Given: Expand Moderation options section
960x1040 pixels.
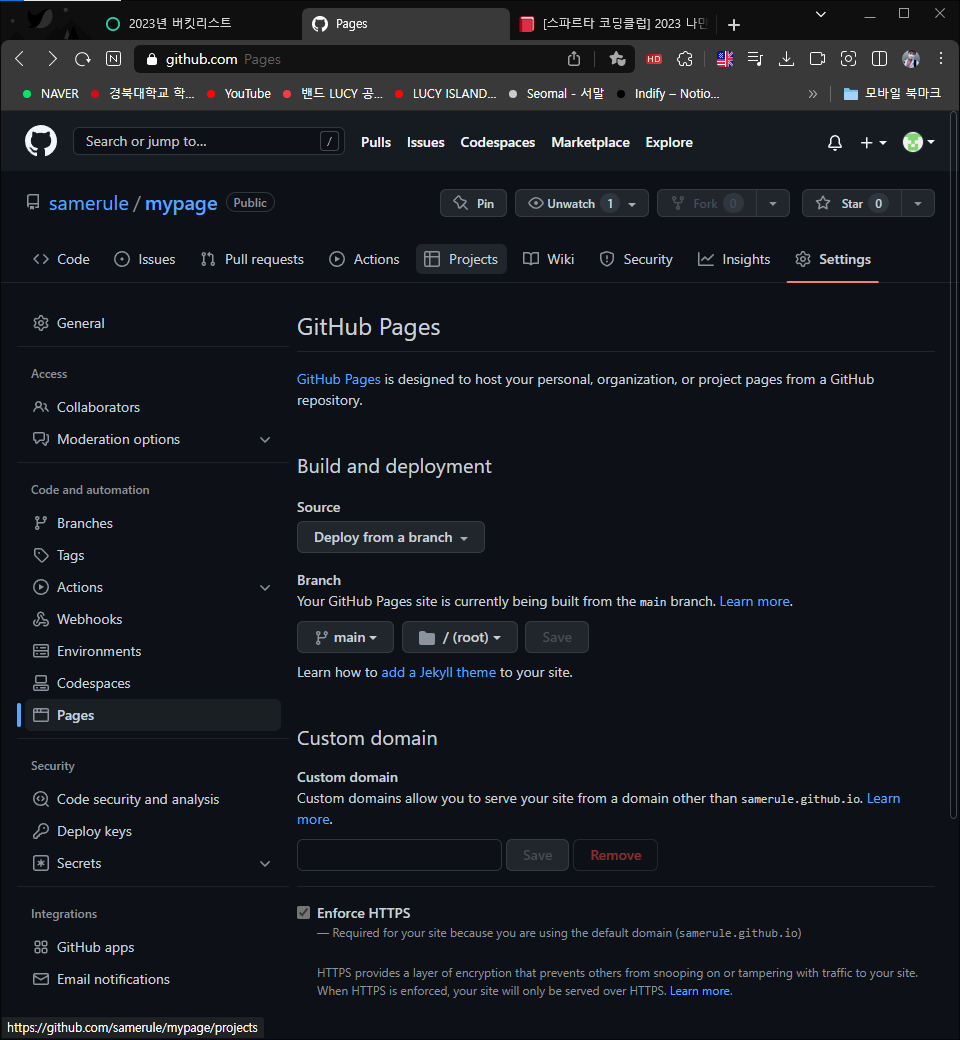Looking at the screenshot, I should pyautogui.click(x=153, y=439).
